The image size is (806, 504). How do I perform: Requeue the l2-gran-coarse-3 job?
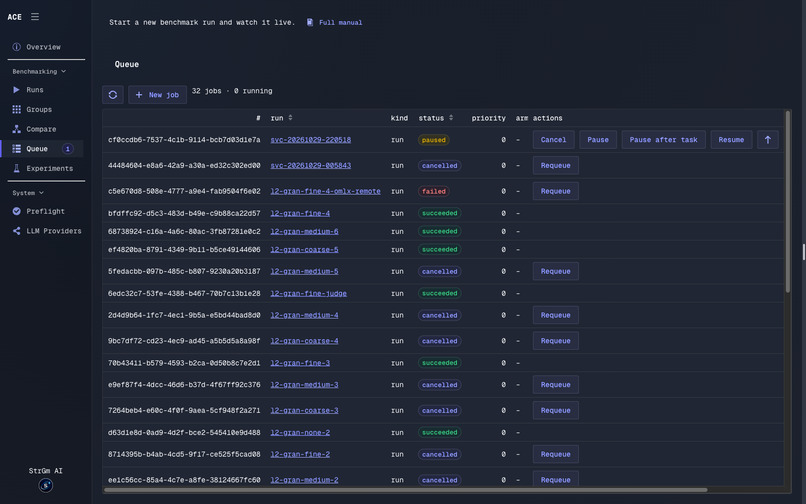(x=556, y=410)
